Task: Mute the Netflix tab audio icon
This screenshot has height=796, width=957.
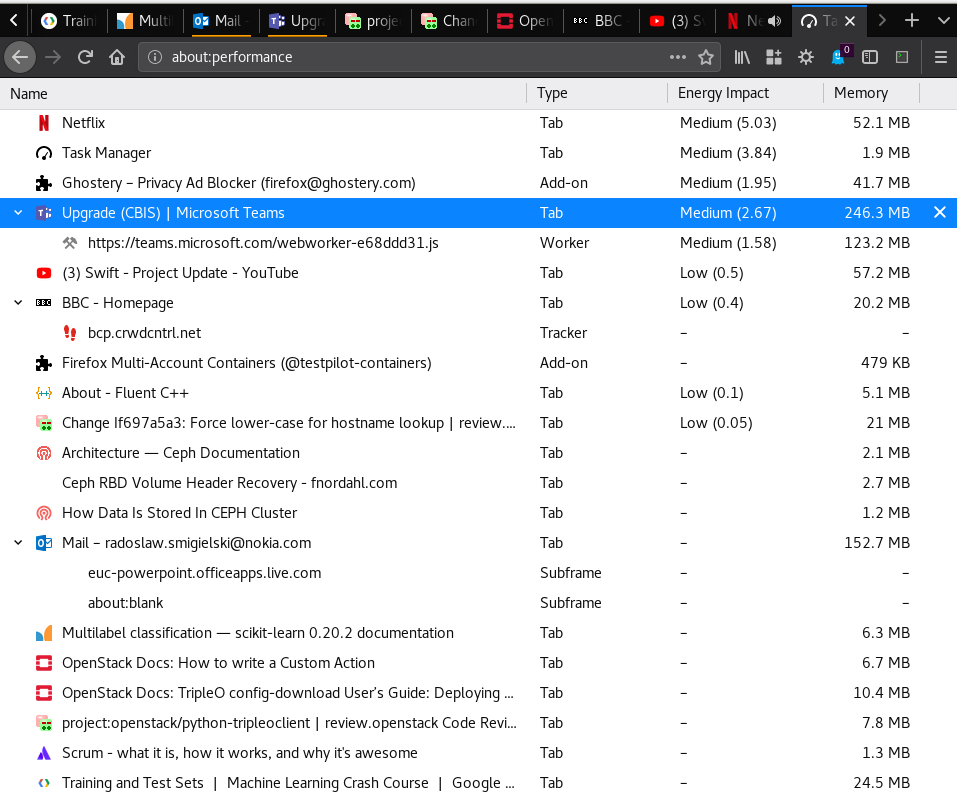Action: tap(775, 21)
